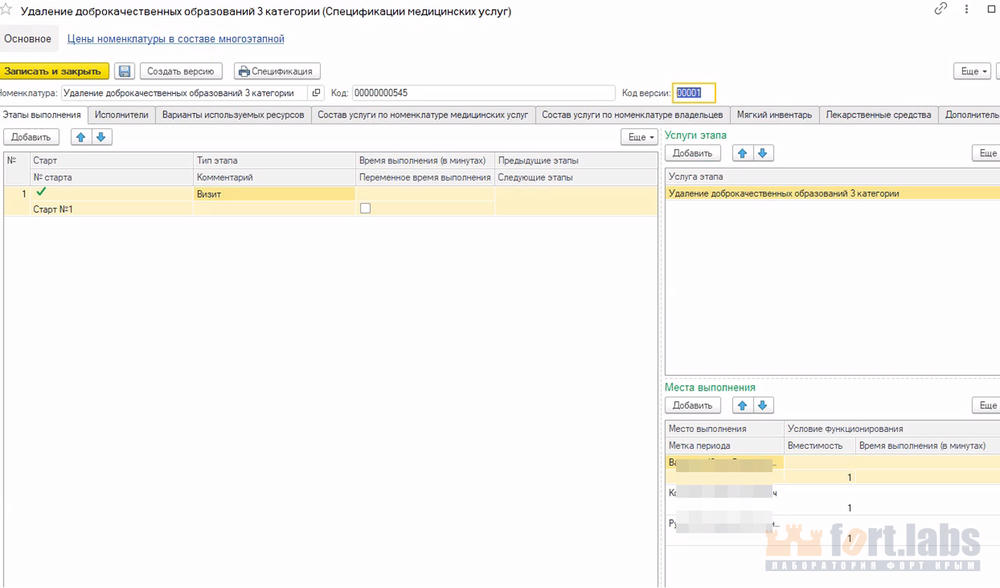Open Цены номенклатуры в составе многоэтапной link
This screenshot has width=1000, height=588.
click(176, 39)
